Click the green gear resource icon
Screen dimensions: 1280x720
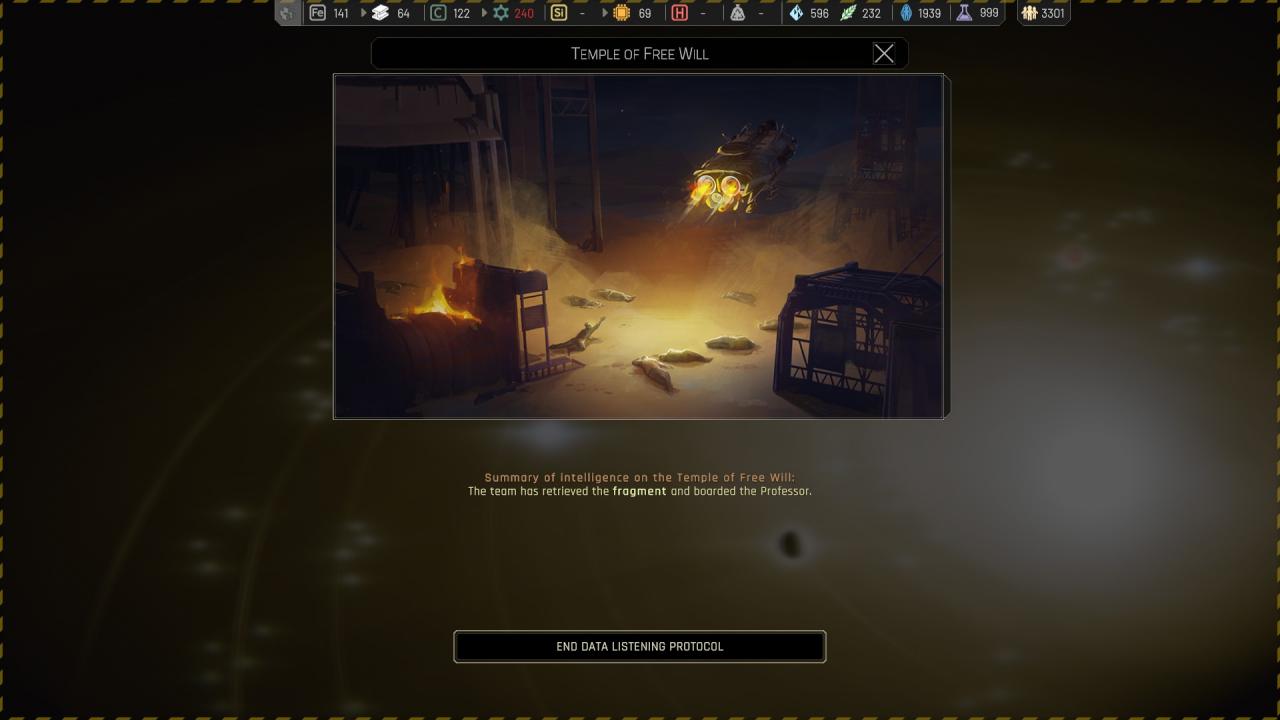[501, 13]
